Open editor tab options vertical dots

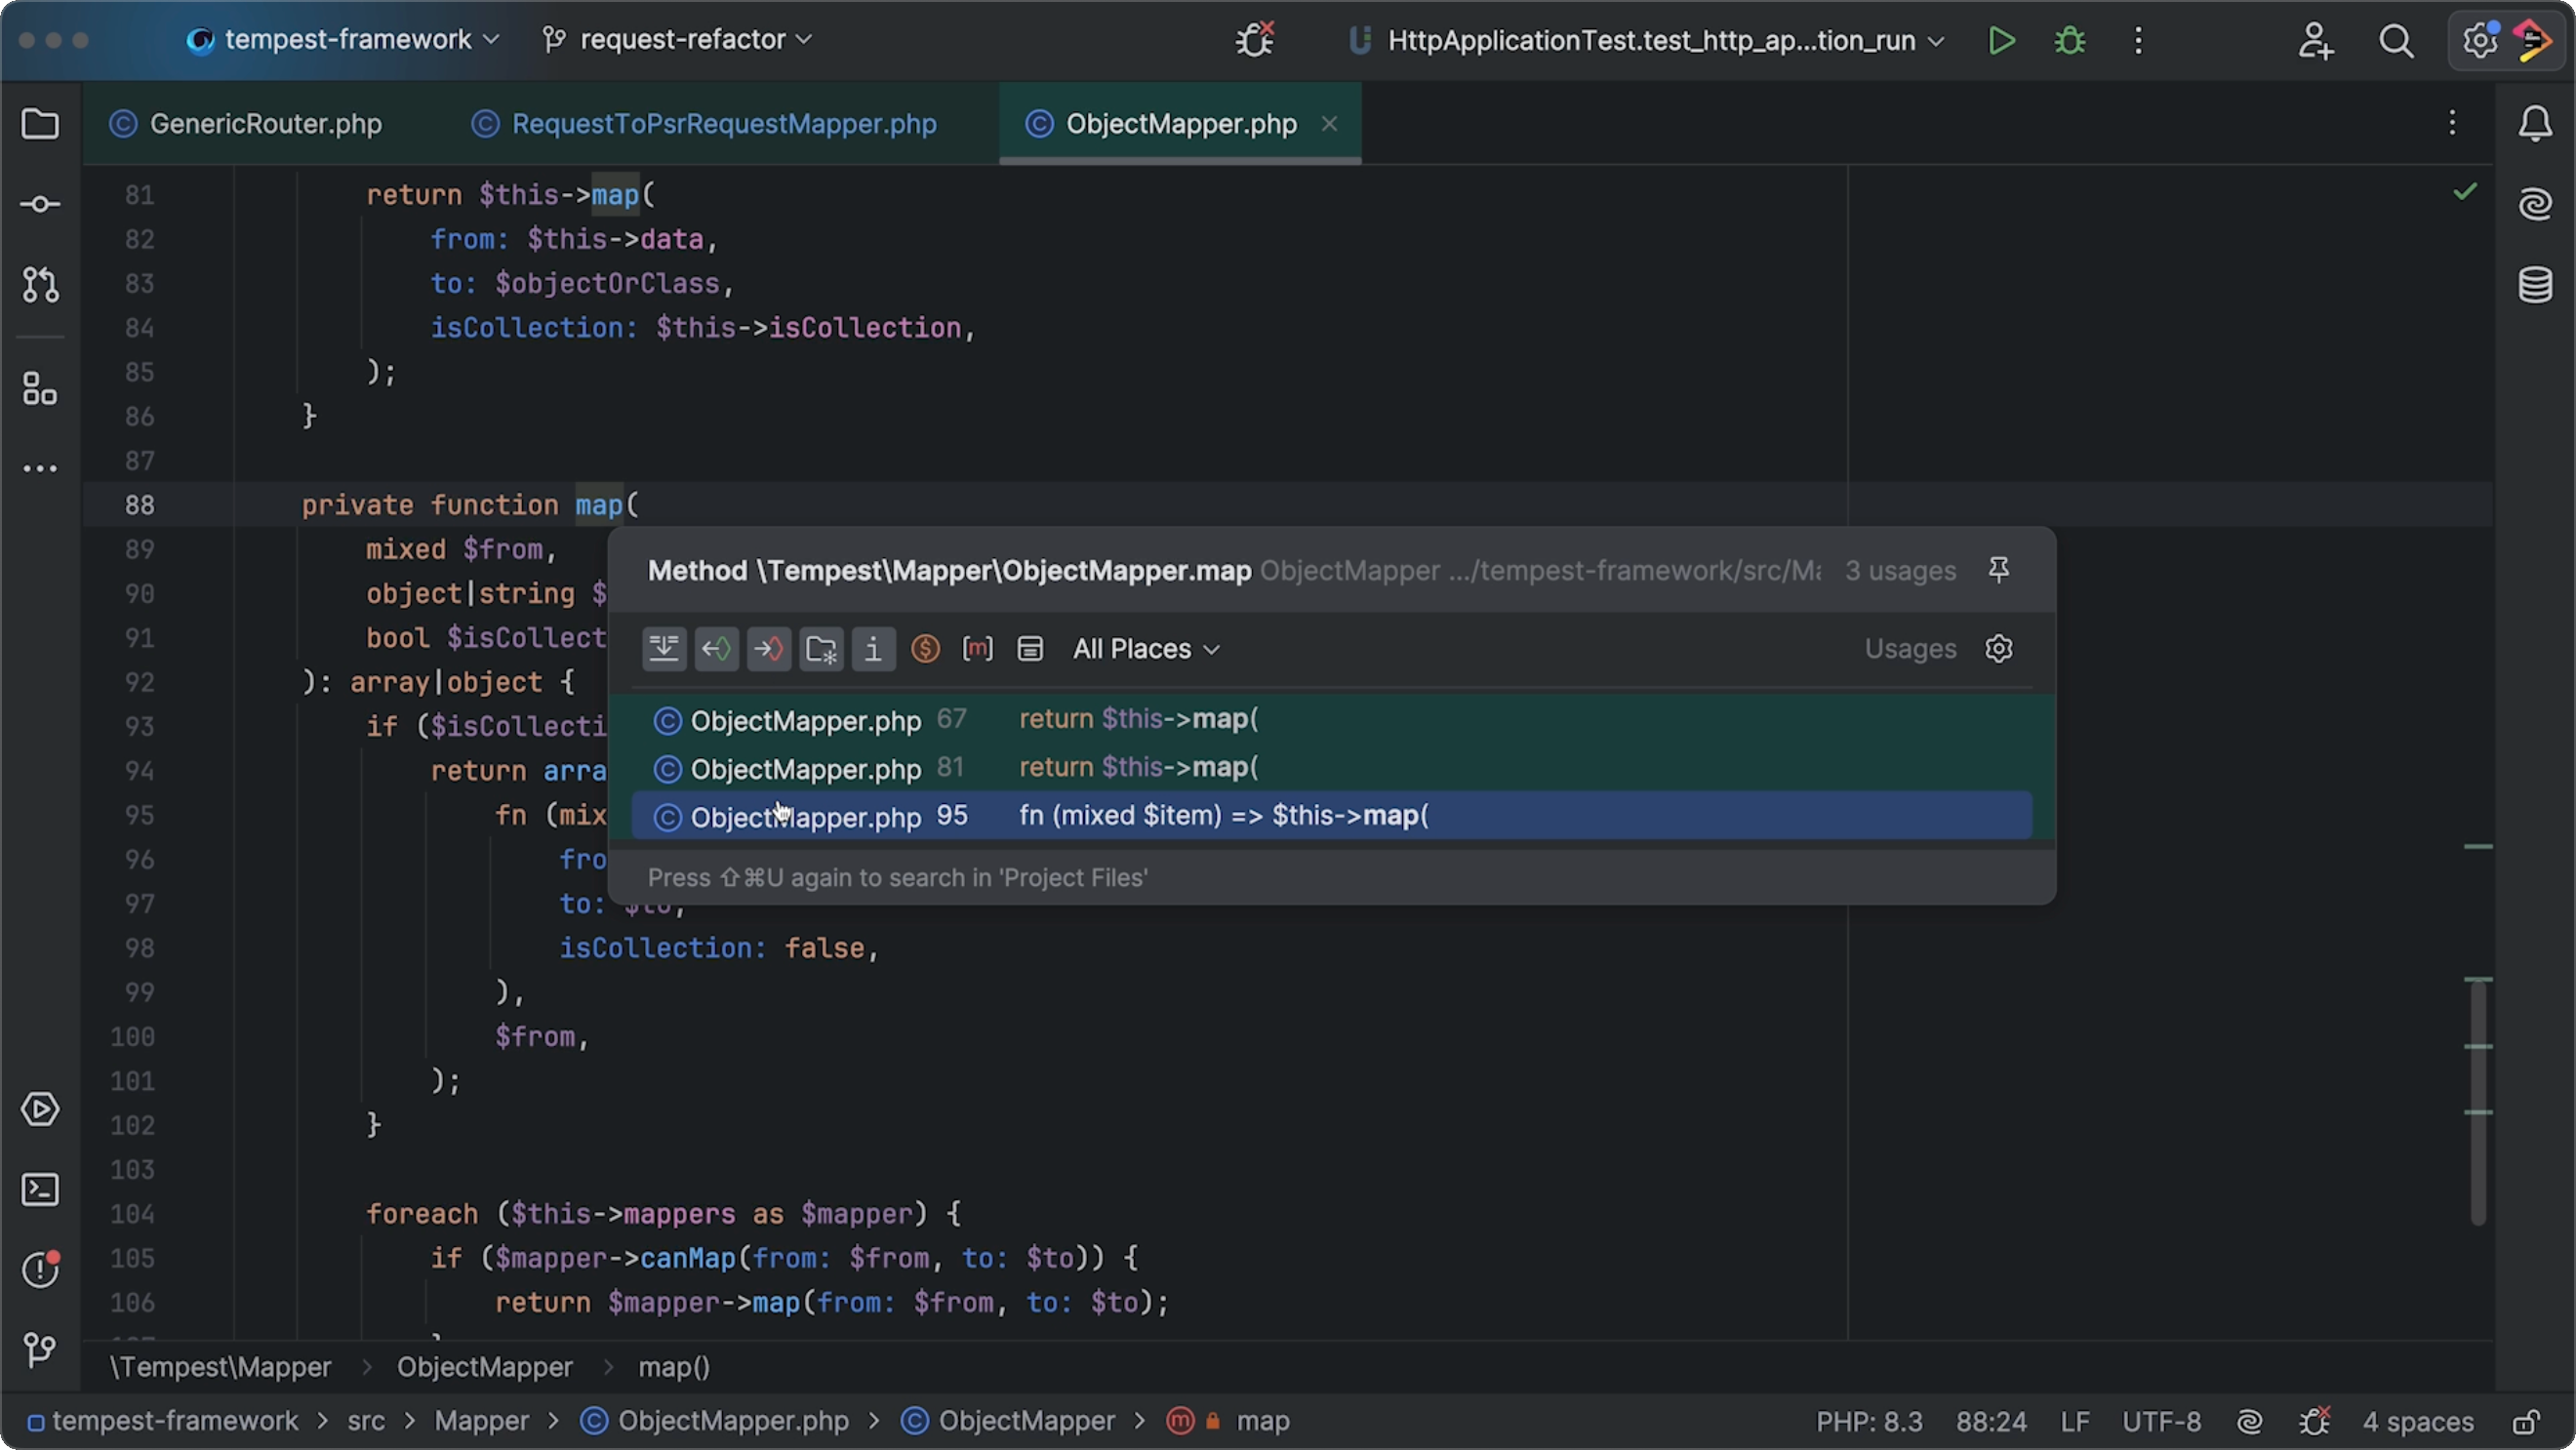coord(2452,123)
